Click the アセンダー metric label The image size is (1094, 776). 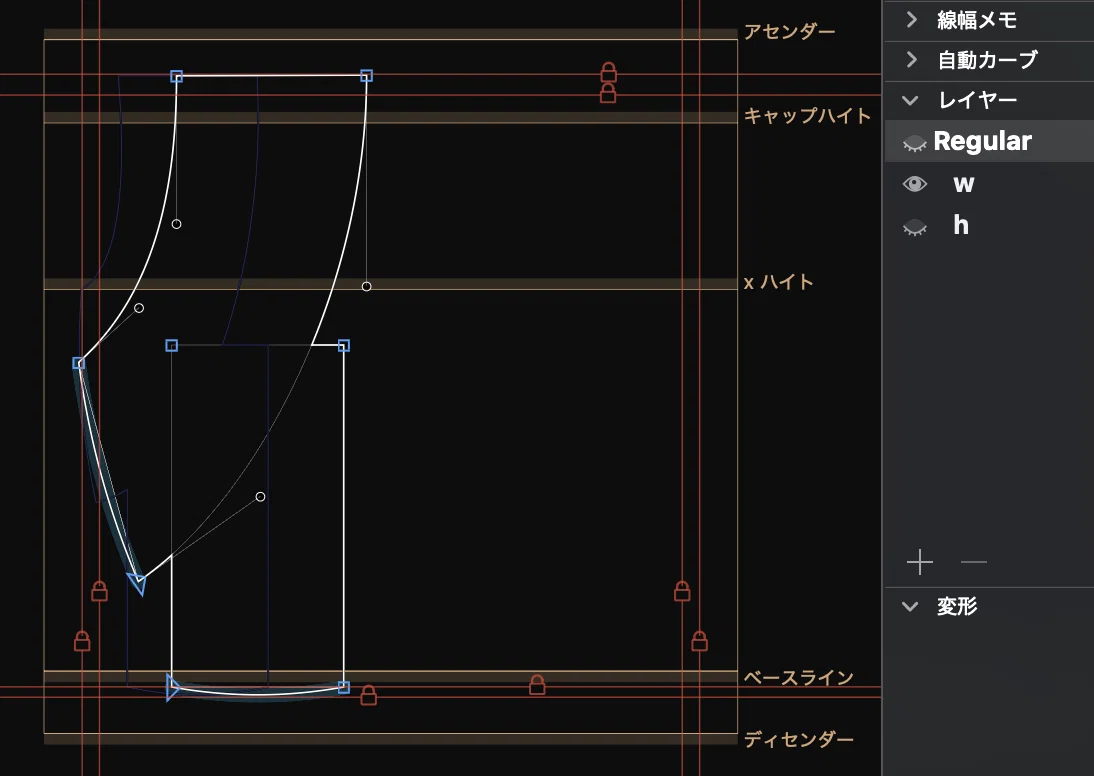pyautogui.click(x=789, y=32)
